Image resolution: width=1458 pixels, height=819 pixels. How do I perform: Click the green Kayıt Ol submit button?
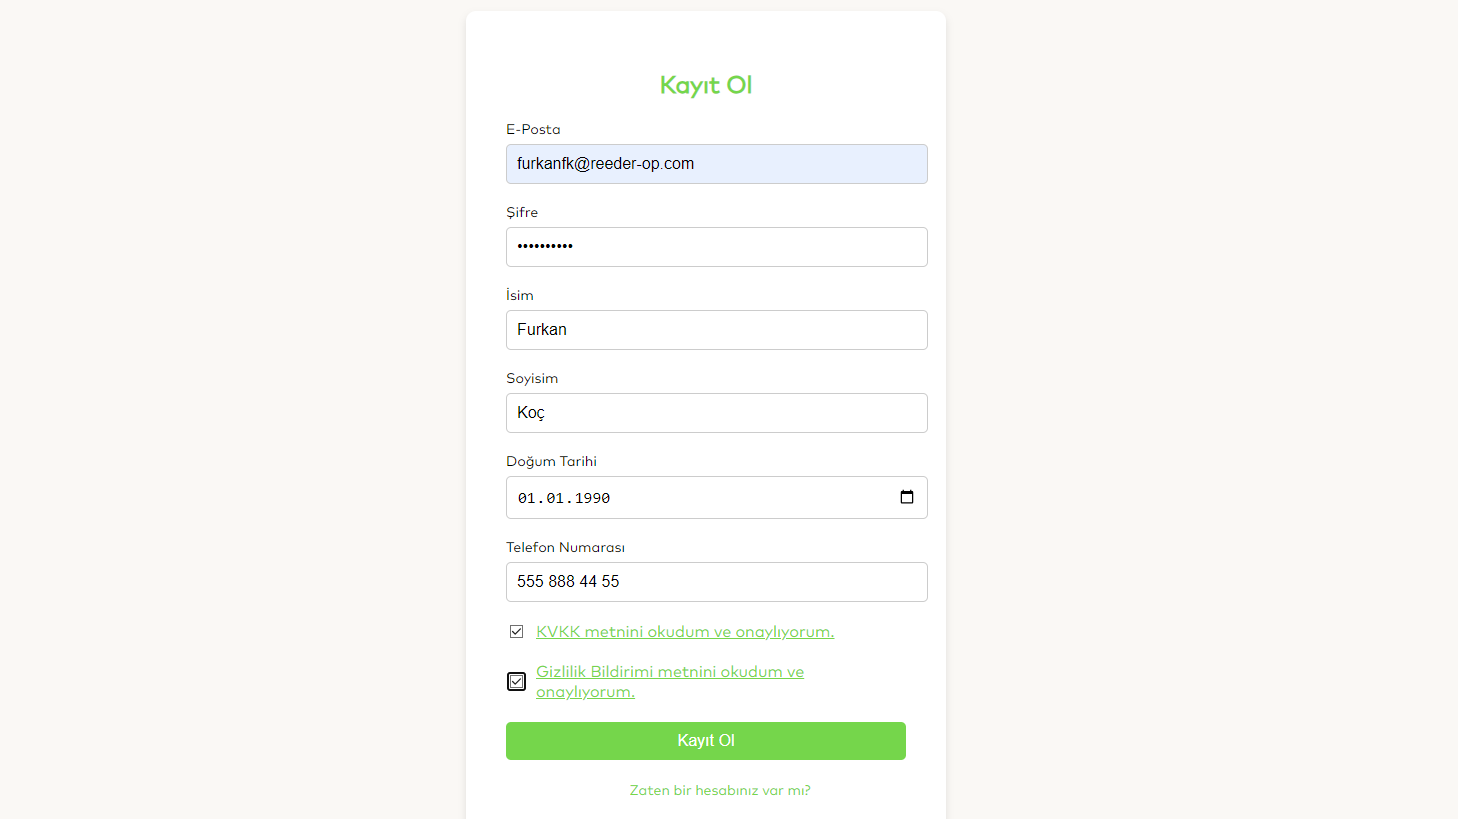tap(706, 741)
